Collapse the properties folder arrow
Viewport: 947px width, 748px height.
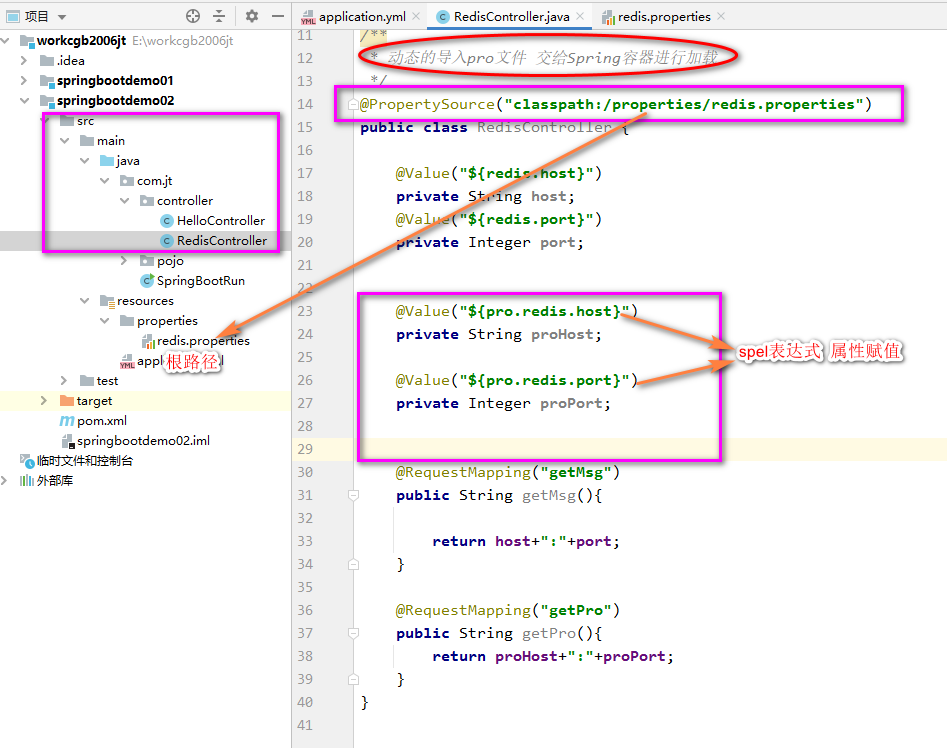coord(104,321)
